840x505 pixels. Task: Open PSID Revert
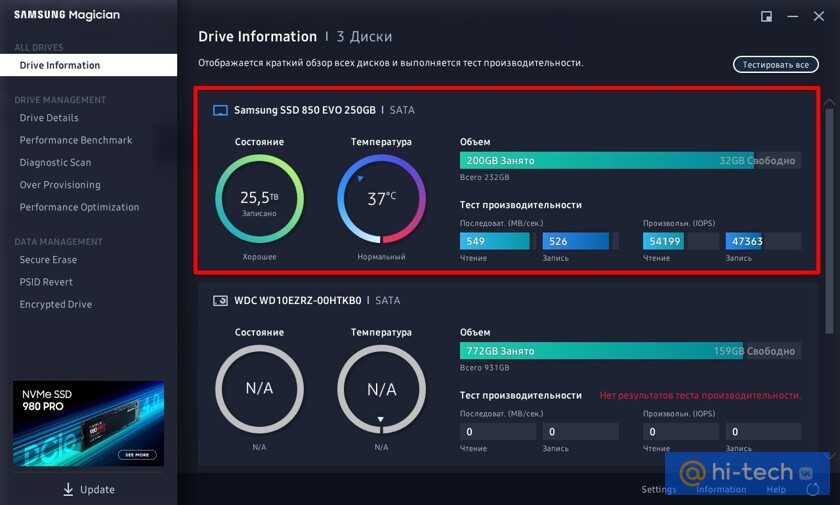[46, 282]
